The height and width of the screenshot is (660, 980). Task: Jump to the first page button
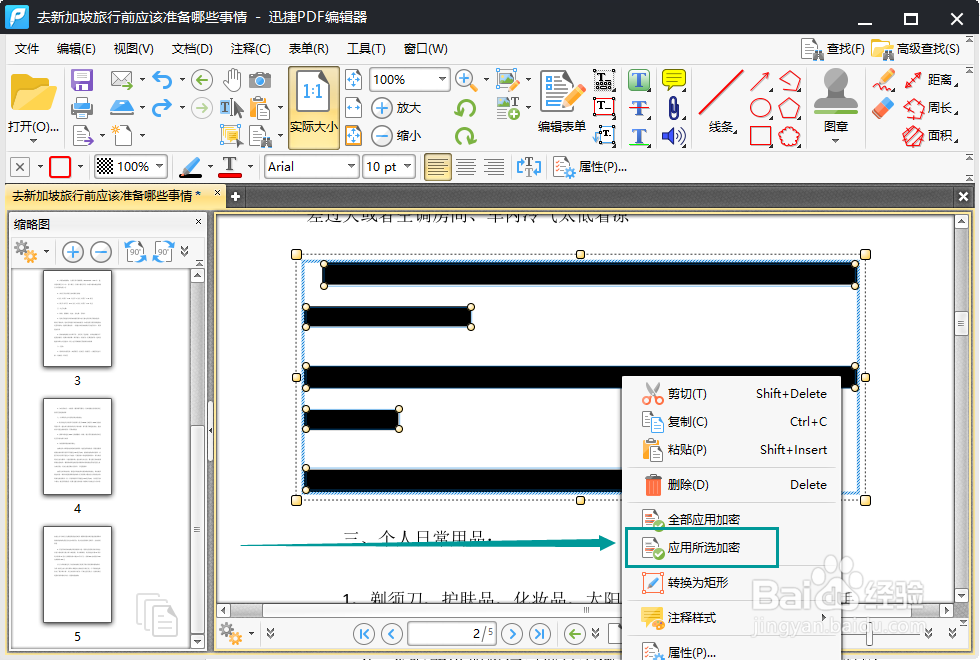[x=364, y=634]
